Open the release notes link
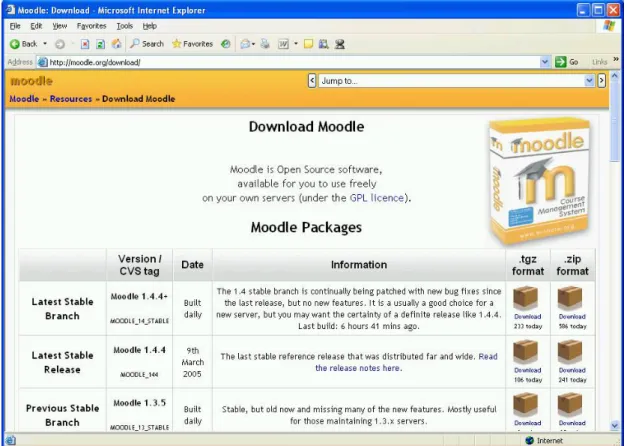The height and width of the screenshot is (446, 627). [406, 362]
